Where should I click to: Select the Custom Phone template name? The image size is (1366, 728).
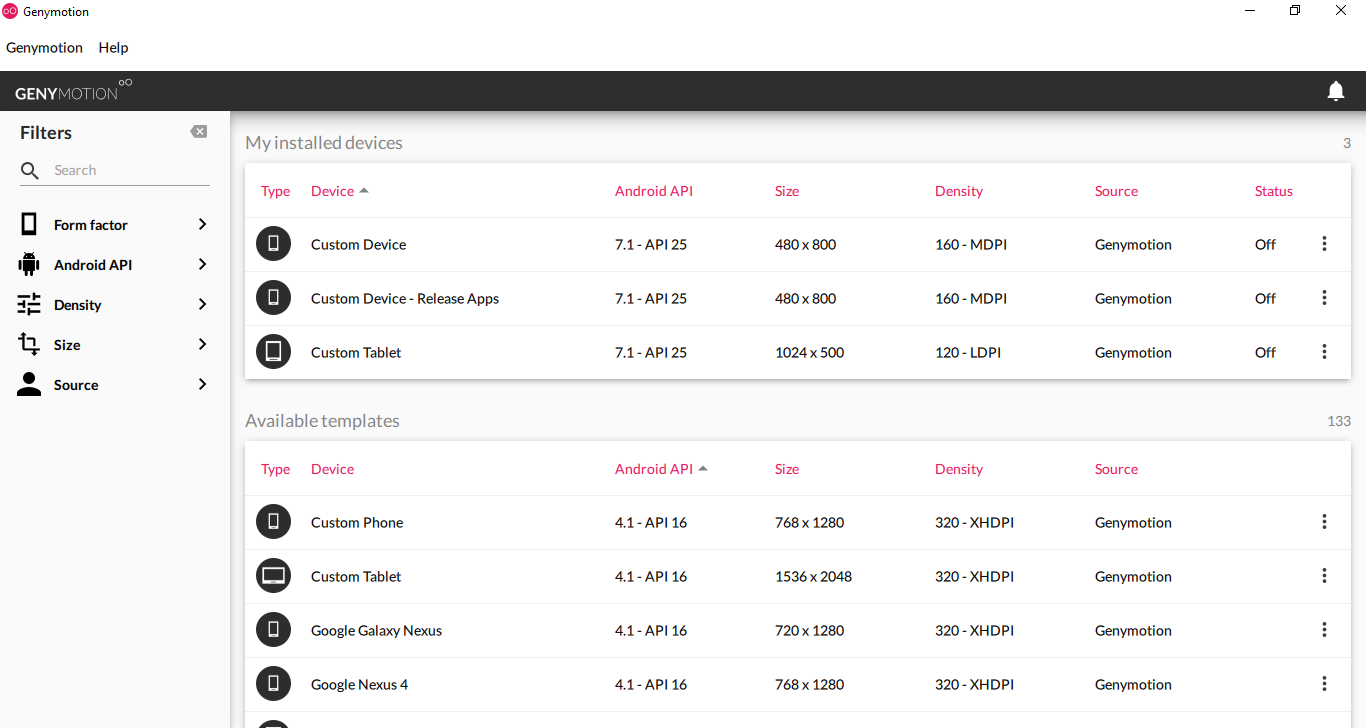pos(357,522)
